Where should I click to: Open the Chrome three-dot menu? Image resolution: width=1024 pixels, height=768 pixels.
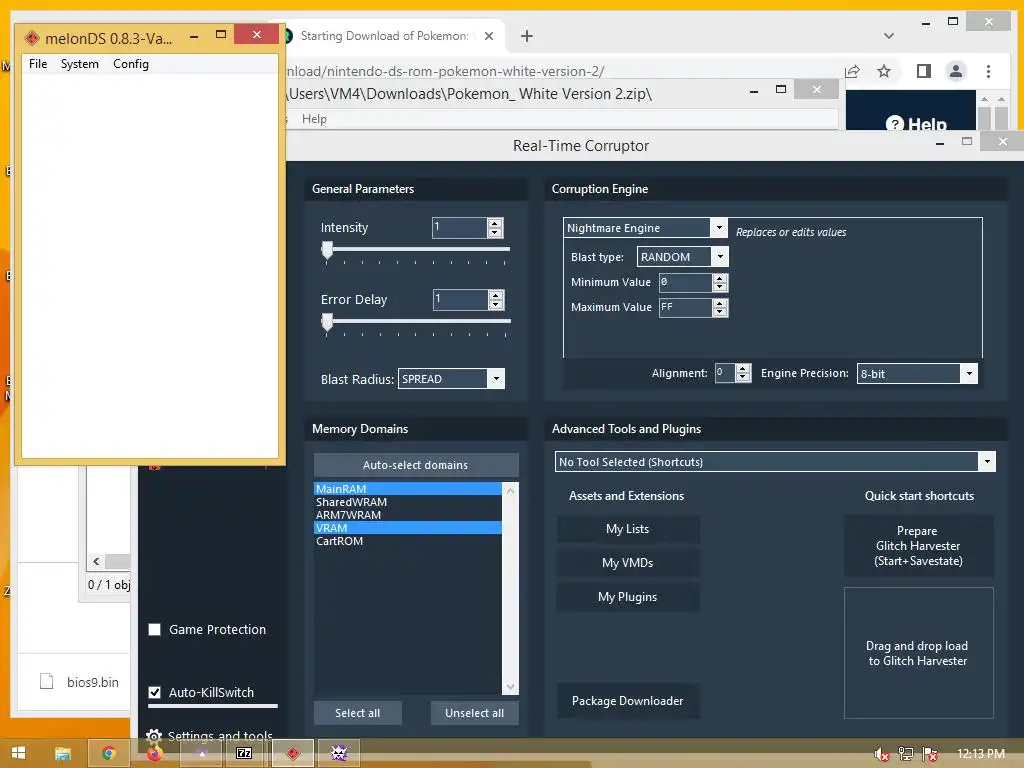coord(988,71)
